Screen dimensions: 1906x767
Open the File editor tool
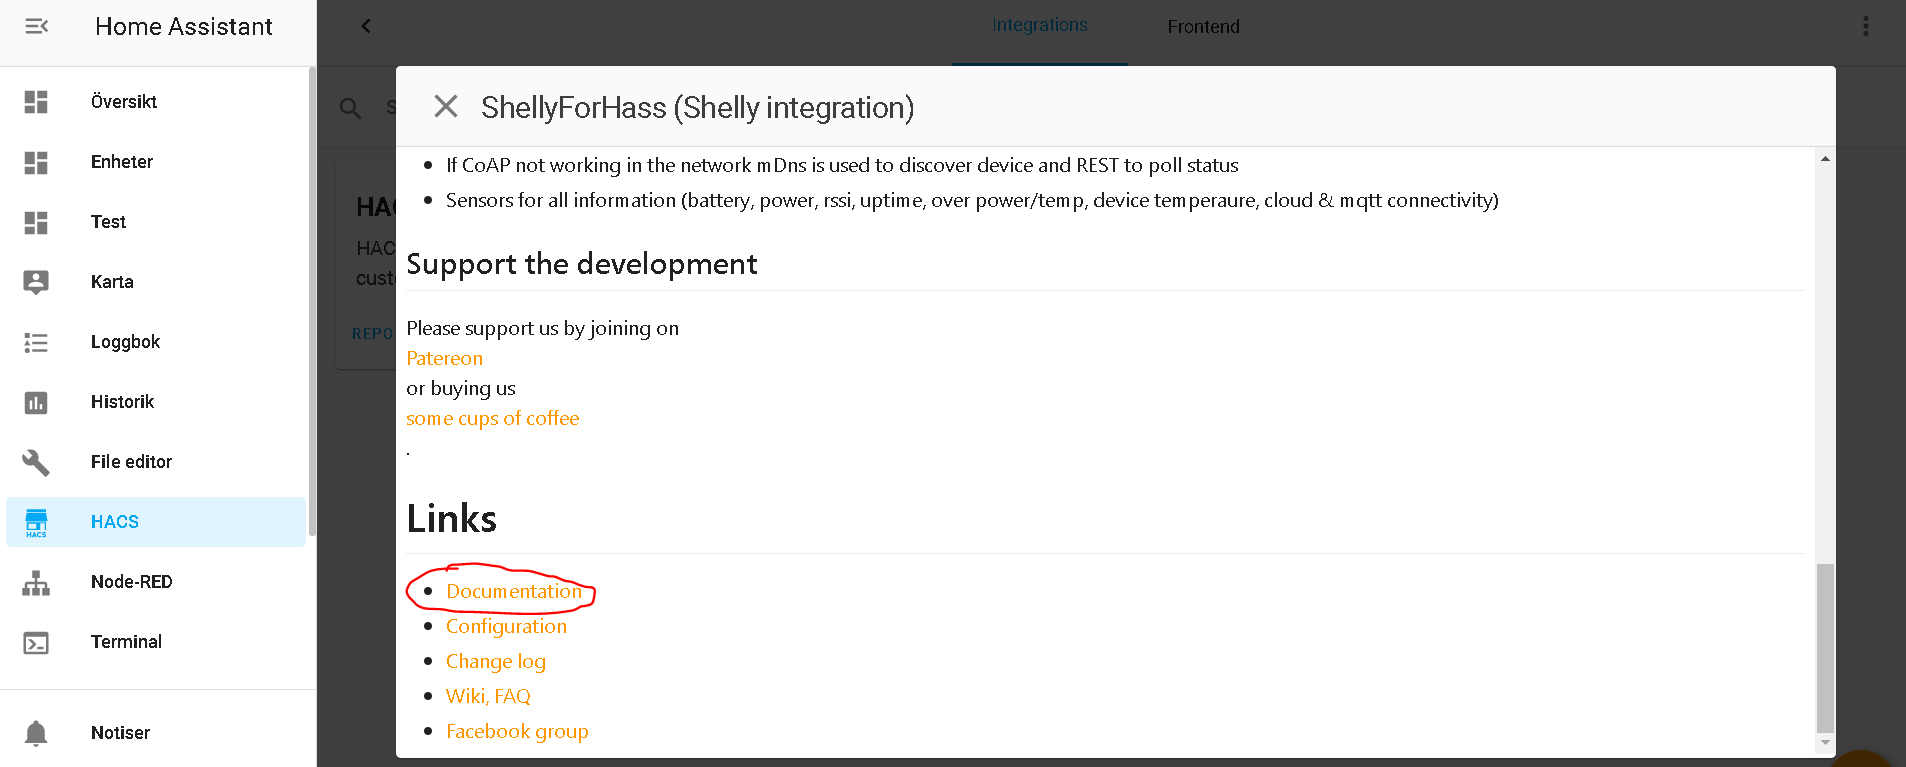tap(130, 461)
